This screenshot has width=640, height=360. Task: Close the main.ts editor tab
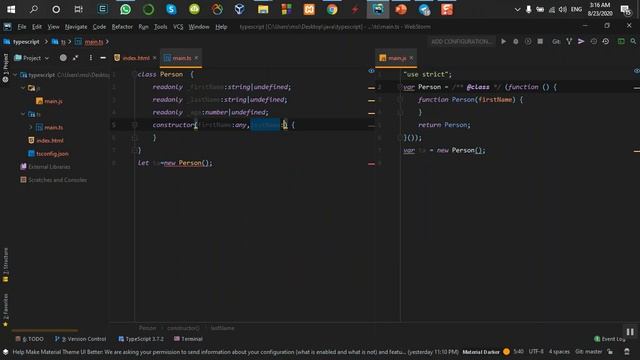pyautogui.click(x=196, y=58)
